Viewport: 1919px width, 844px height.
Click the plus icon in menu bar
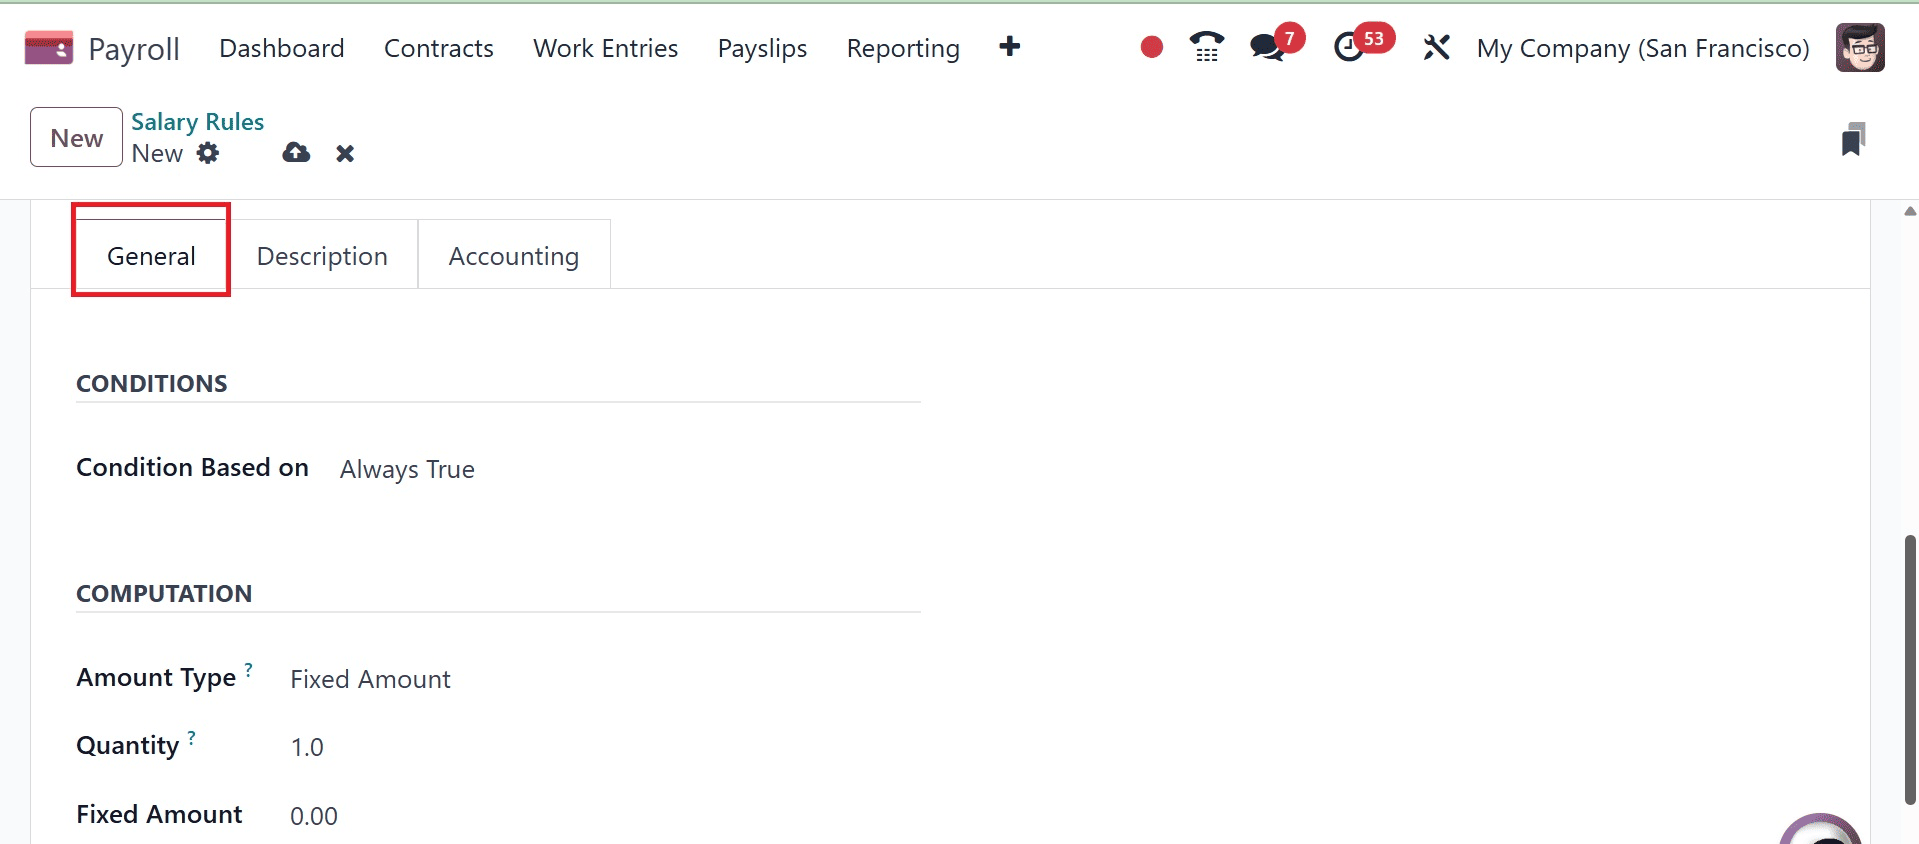(1010, 47)
